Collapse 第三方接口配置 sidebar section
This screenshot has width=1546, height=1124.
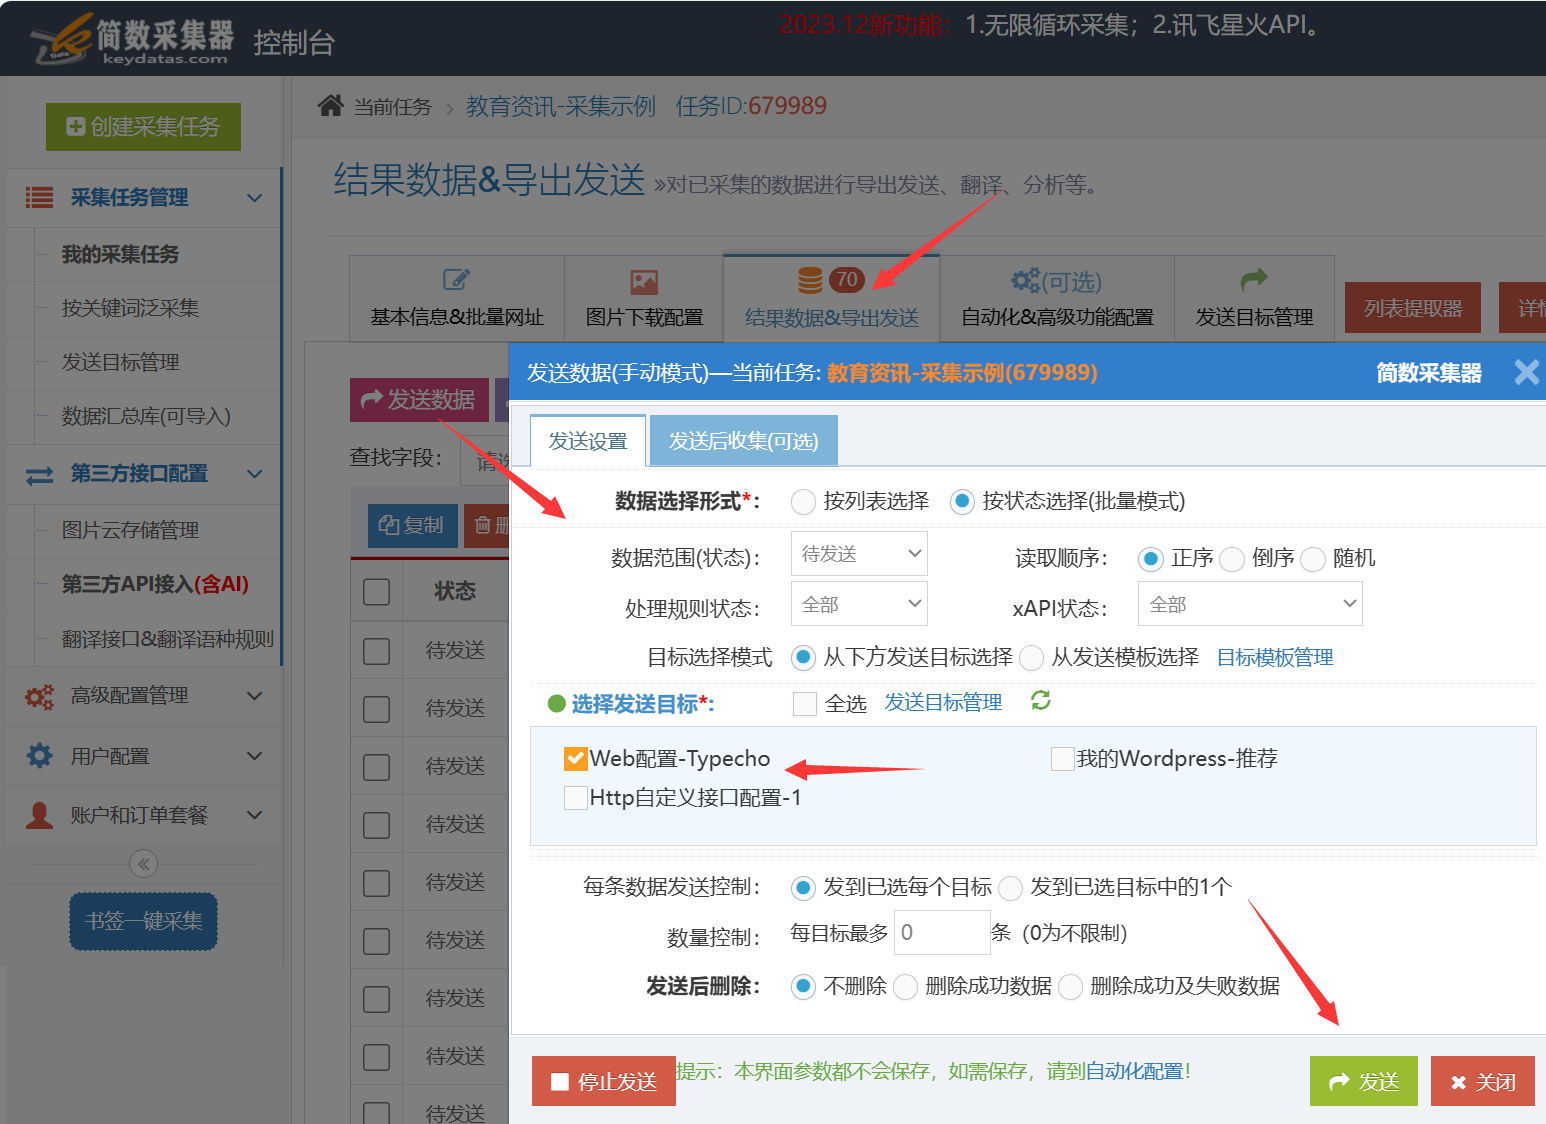(x=255, y=474)
